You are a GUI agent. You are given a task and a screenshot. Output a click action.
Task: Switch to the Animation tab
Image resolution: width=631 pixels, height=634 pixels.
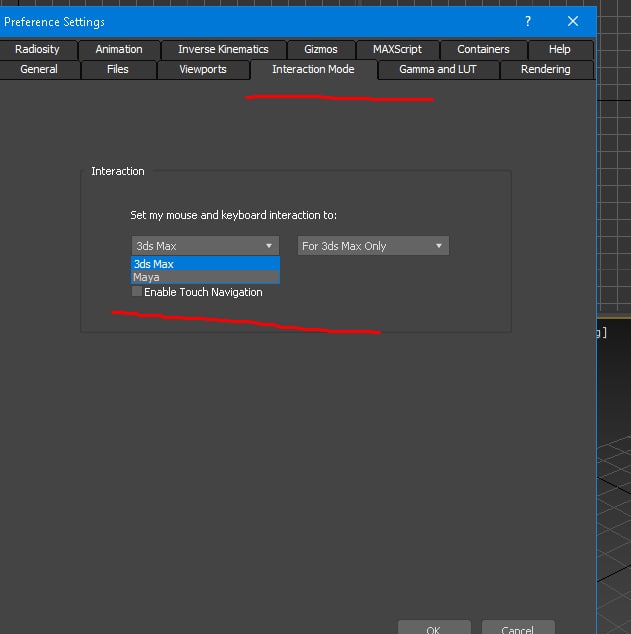[119, 49]
